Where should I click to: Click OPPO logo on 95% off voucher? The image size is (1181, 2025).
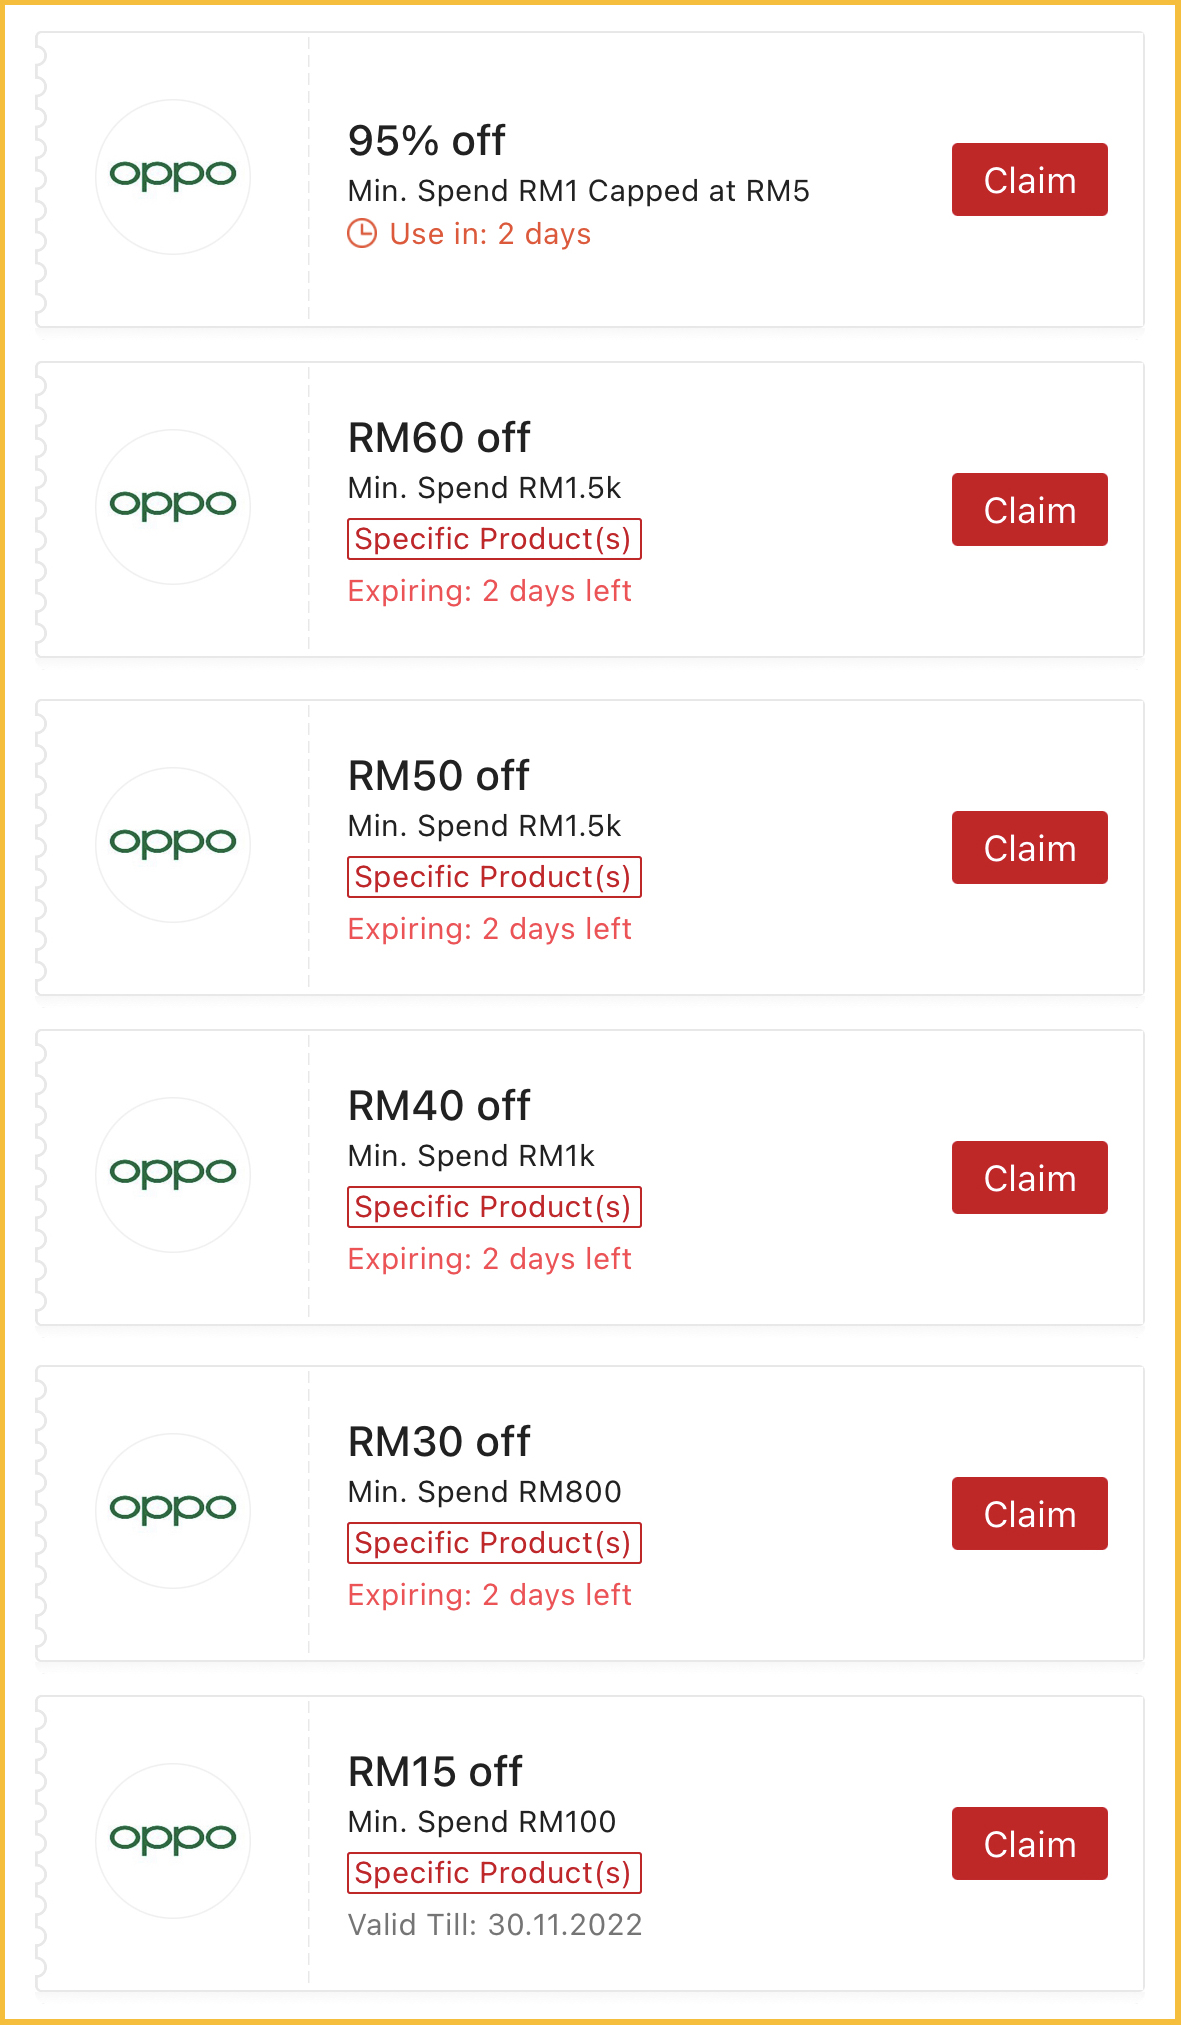click(x=173, y=176)
